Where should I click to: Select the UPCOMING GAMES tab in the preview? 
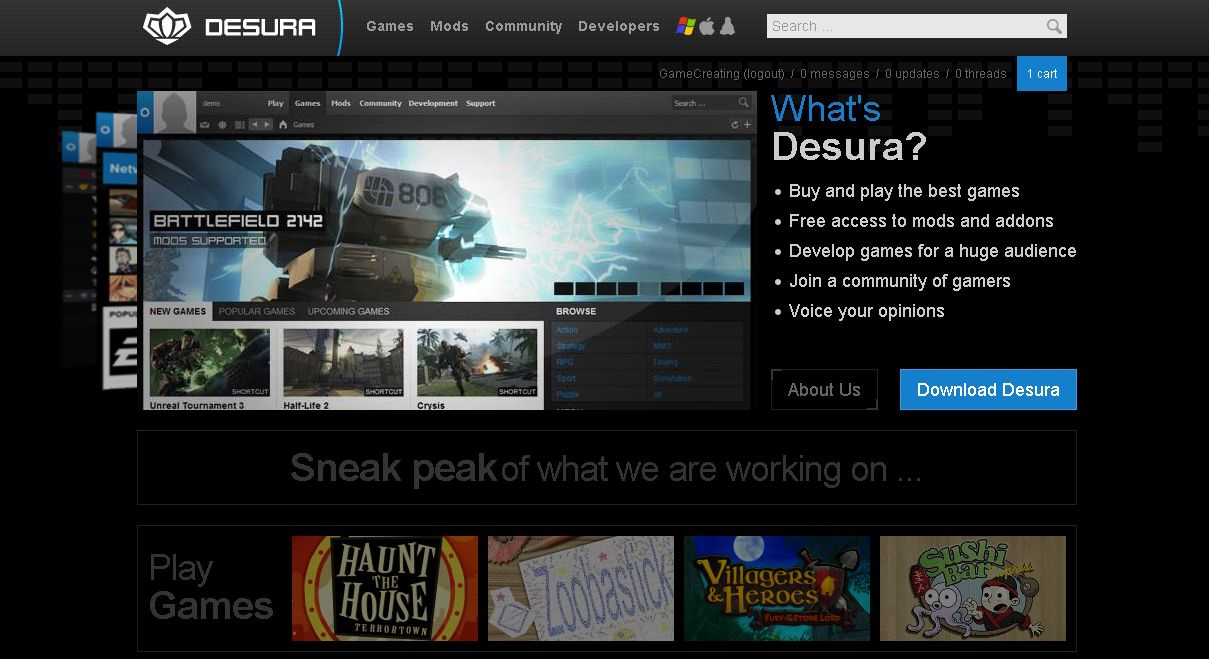coord(348,311)
